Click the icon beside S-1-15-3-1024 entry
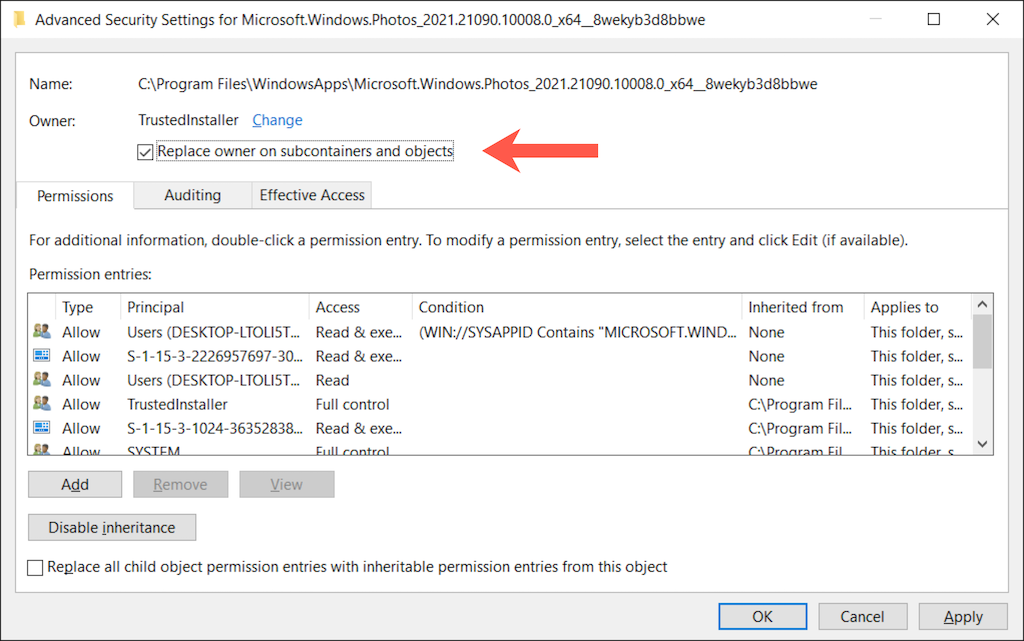Viewport: 1024px width, 641px height. coord(42,428)
